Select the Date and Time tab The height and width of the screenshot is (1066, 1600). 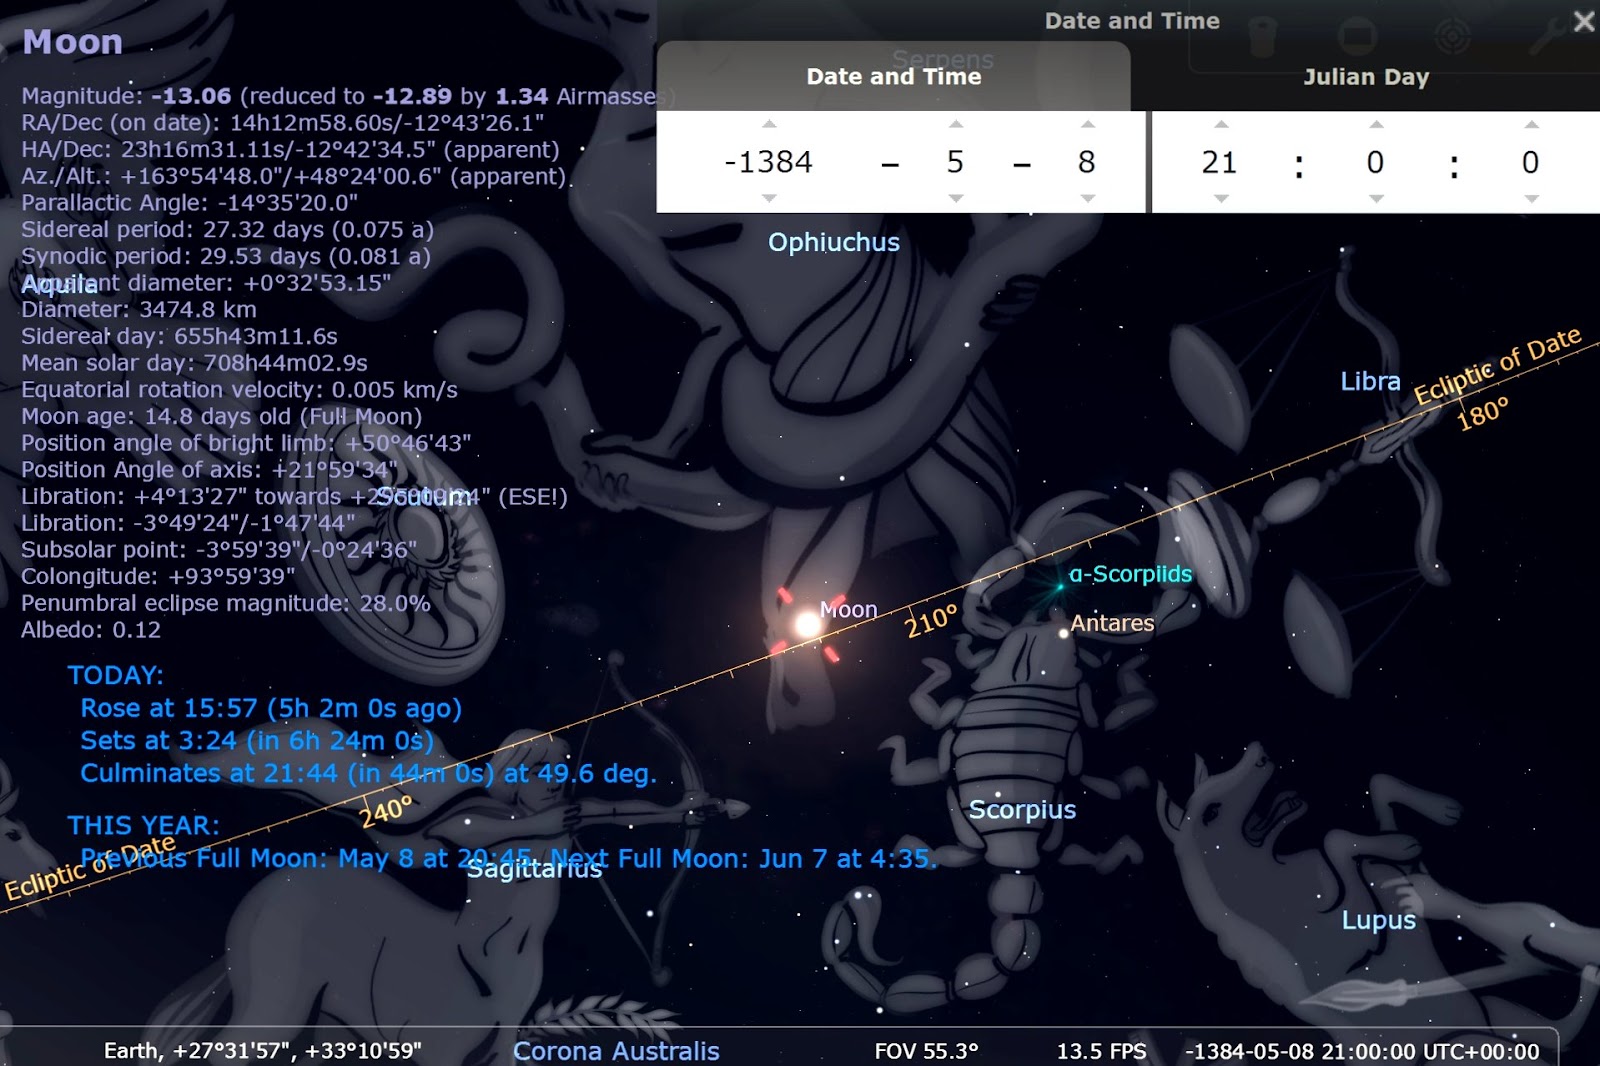pyautogui.click(x=894, y=77)
